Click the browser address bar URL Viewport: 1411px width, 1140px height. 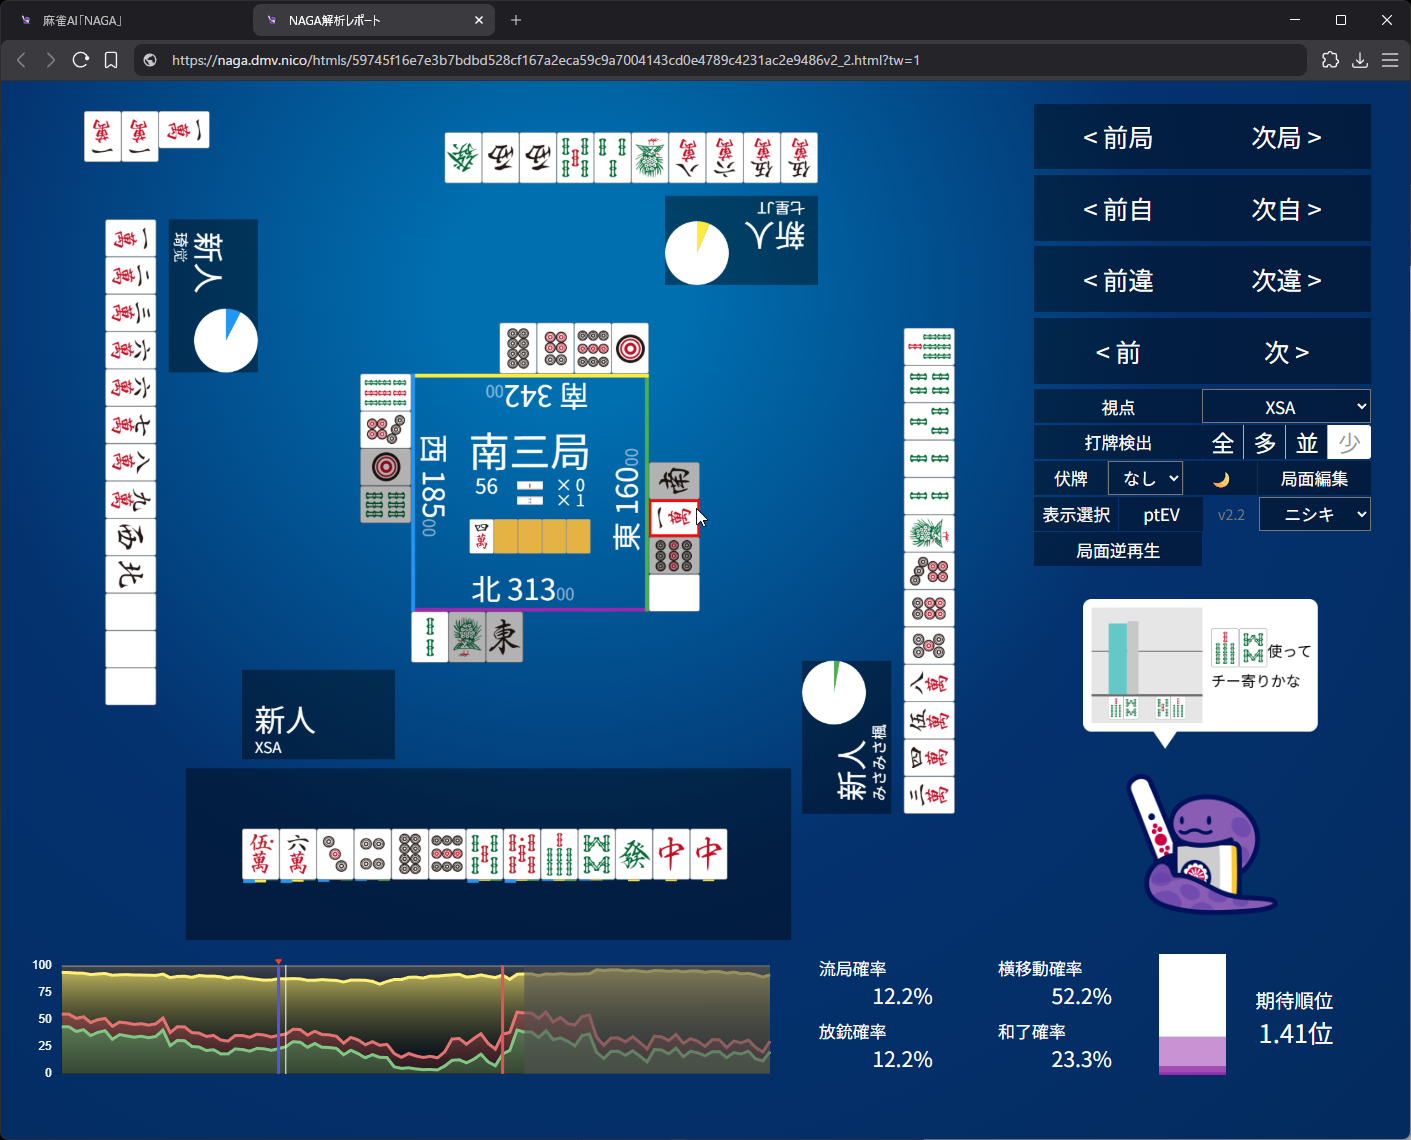coord(545,60)
